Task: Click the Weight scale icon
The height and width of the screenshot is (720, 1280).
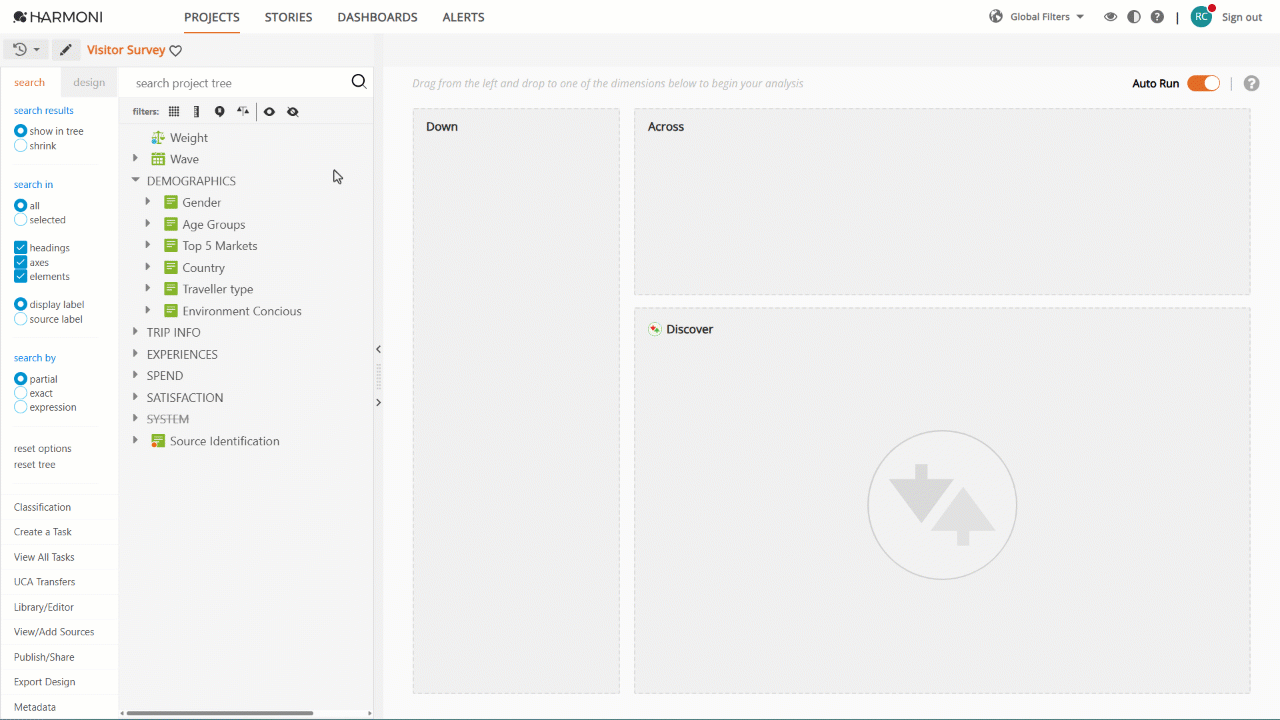Action: 158,137
